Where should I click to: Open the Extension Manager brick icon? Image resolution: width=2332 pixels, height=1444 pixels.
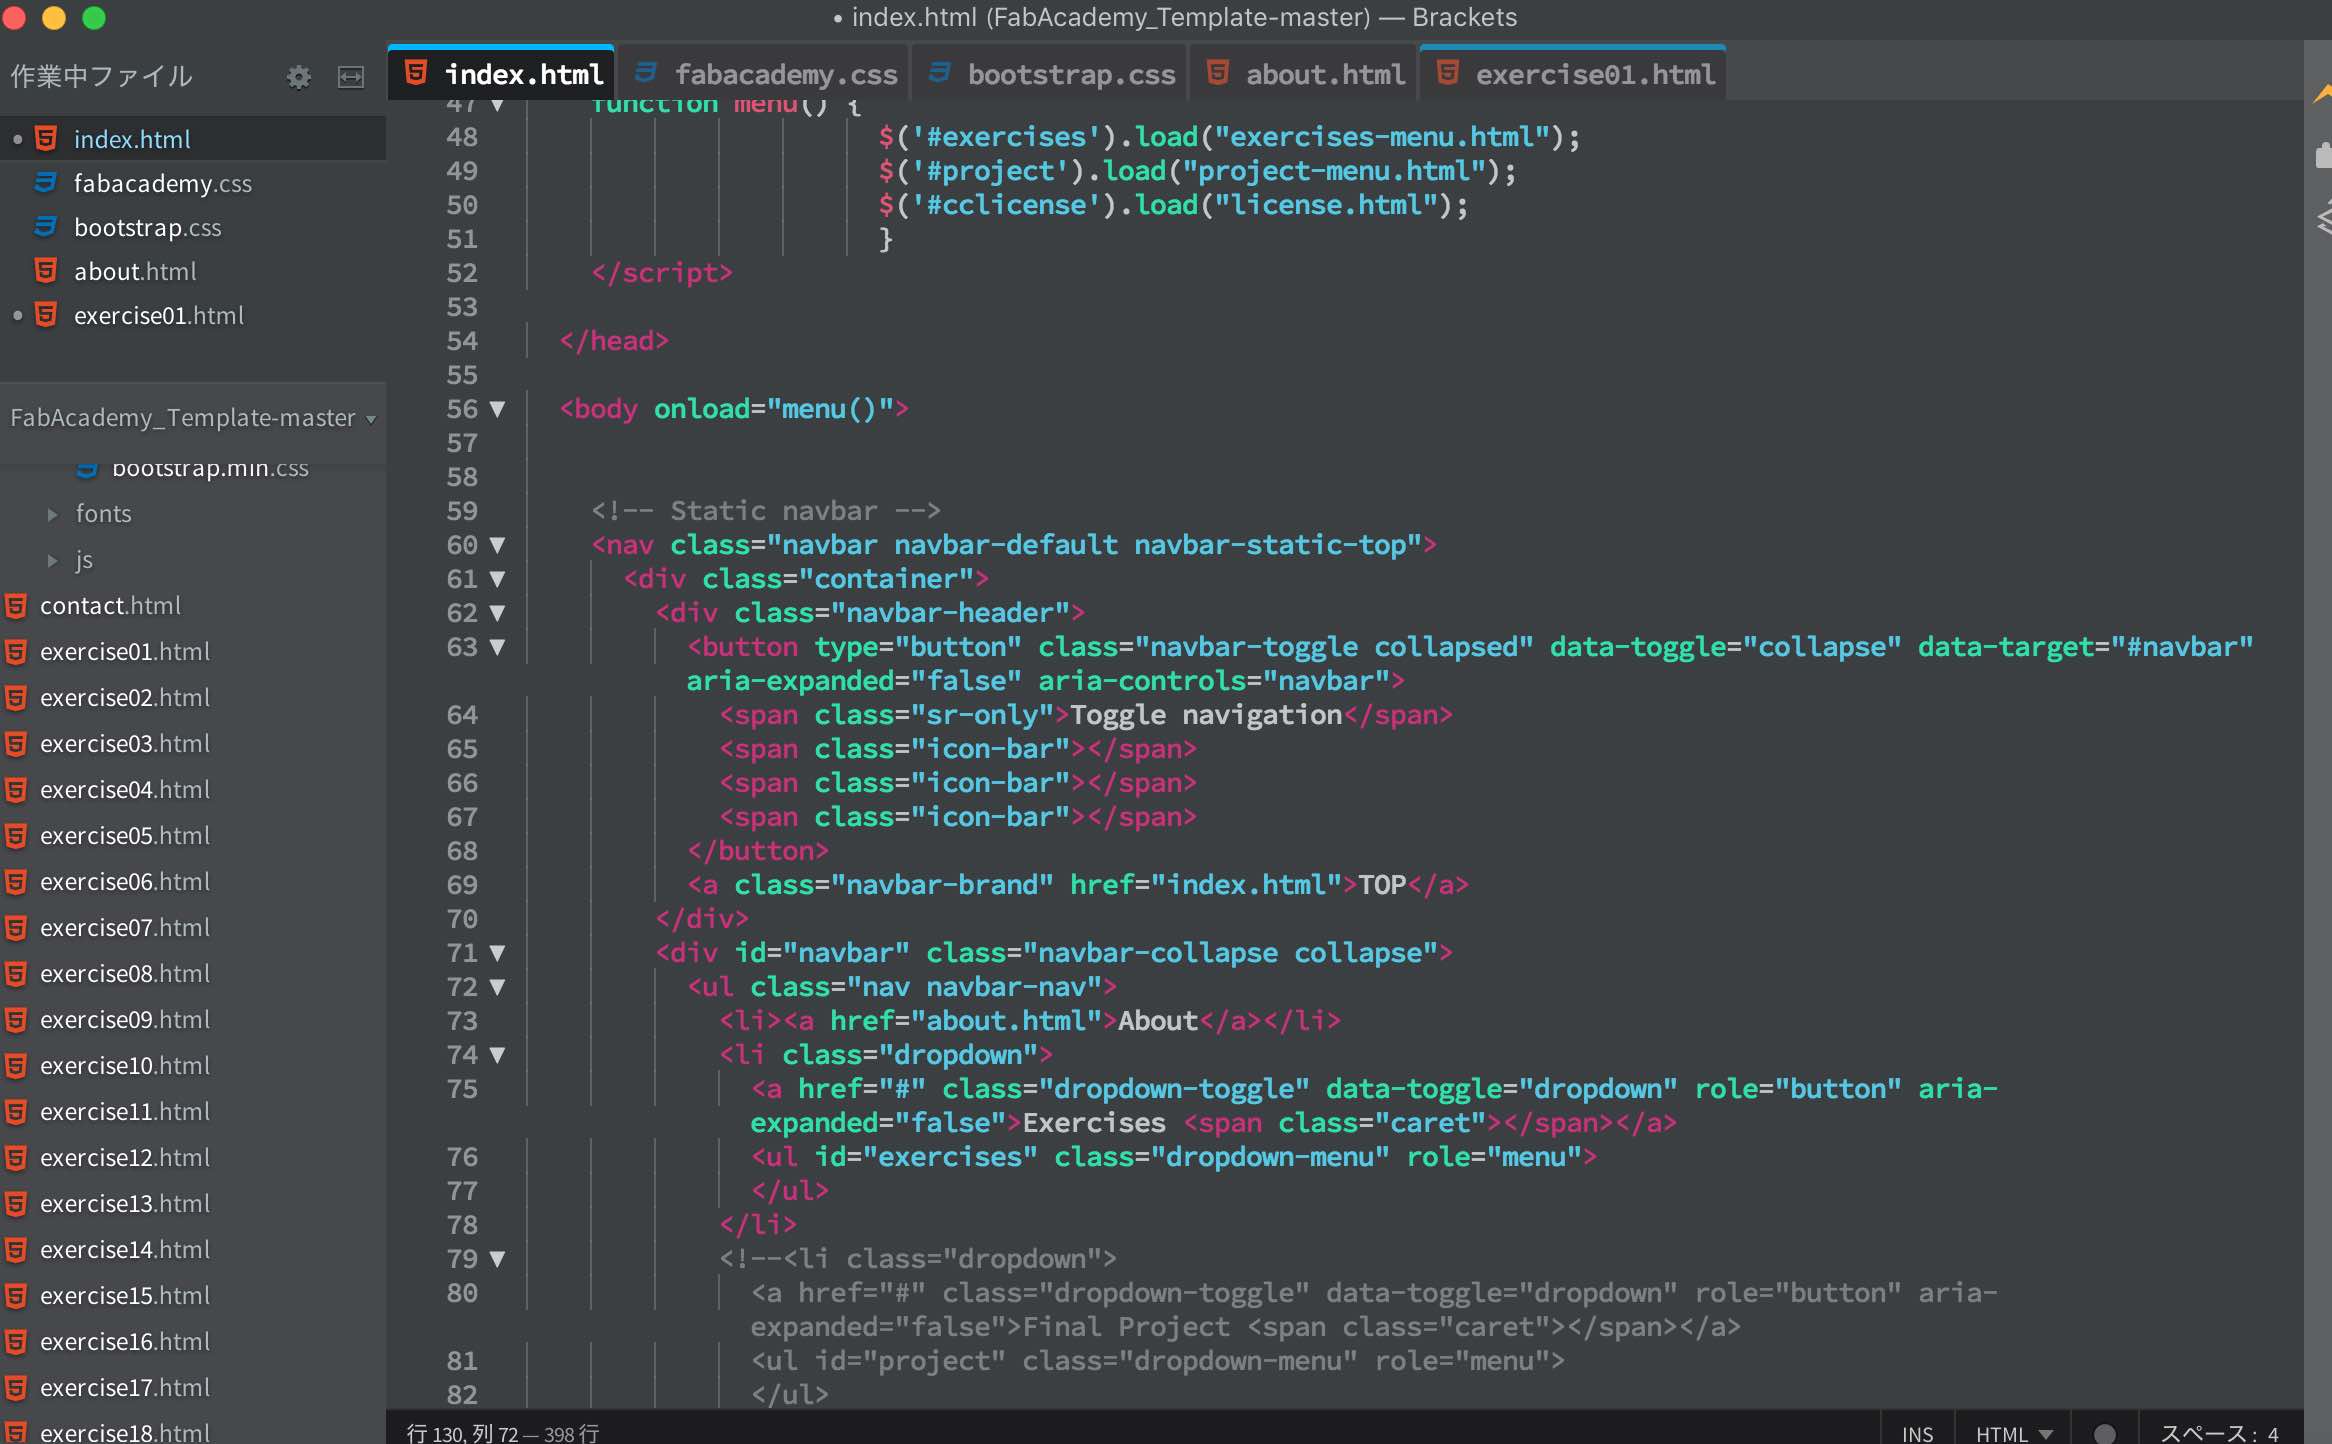click(2323, 155)
